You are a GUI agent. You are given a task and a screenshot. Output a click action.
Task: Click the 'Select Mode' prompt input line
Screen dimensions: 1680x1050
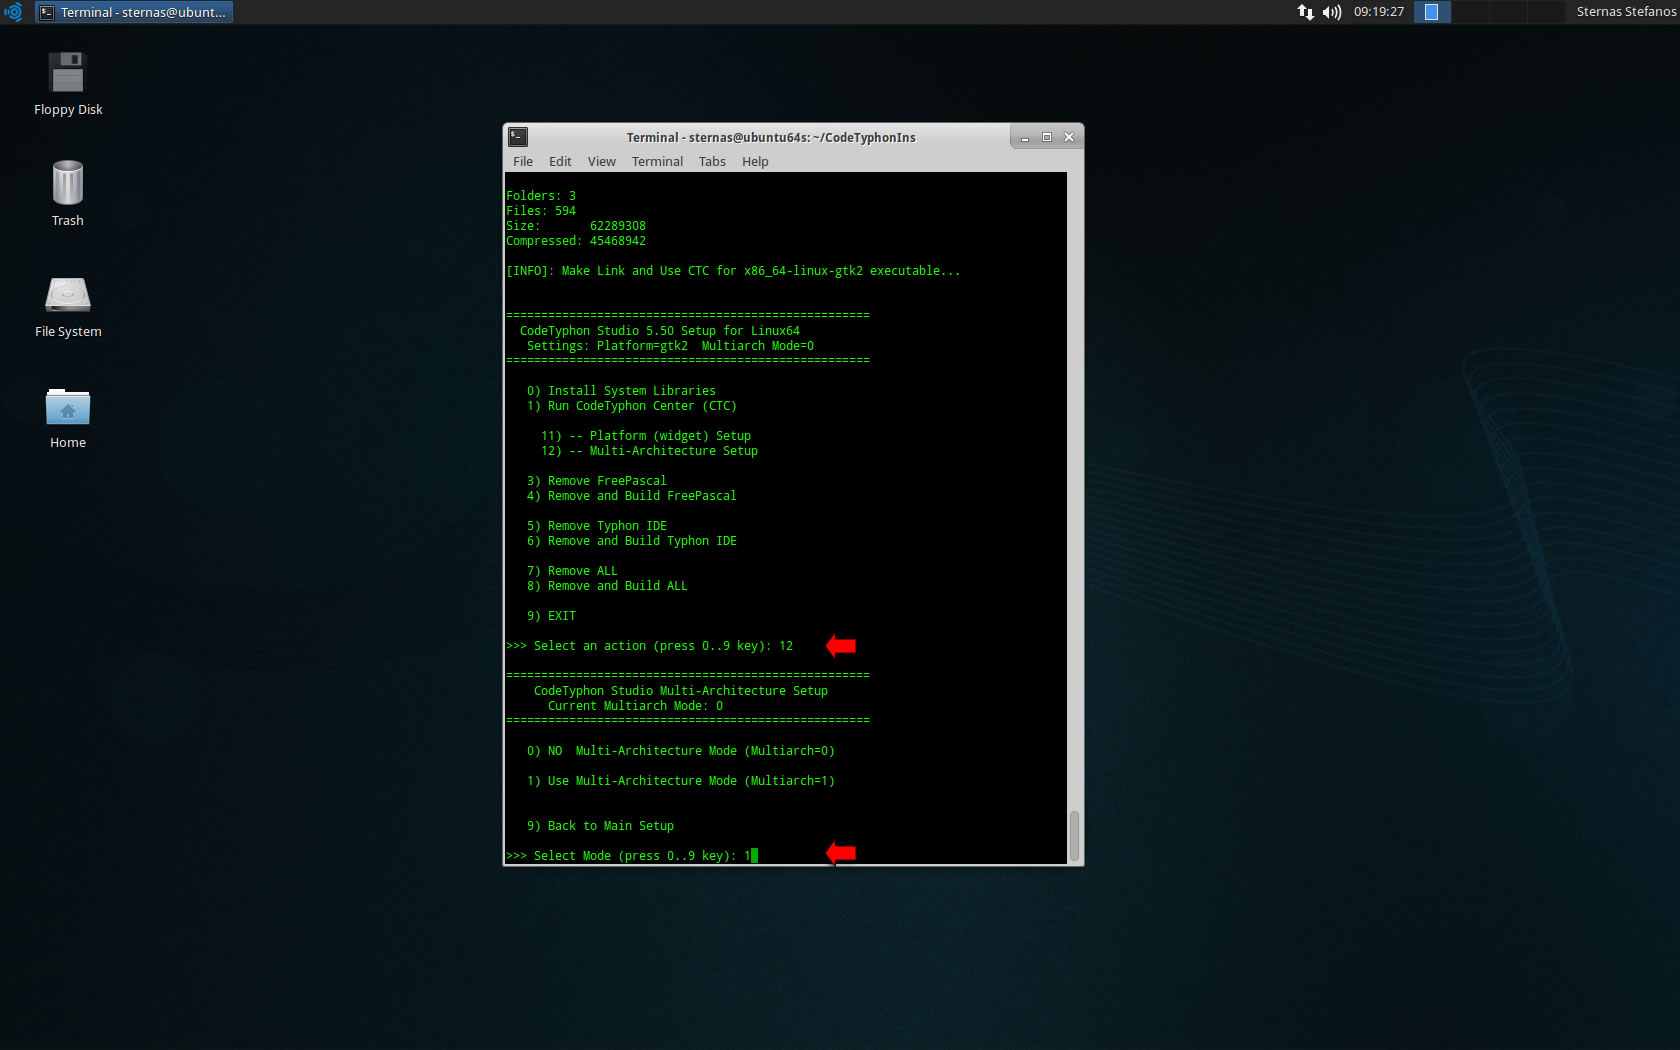click(632, 856)
